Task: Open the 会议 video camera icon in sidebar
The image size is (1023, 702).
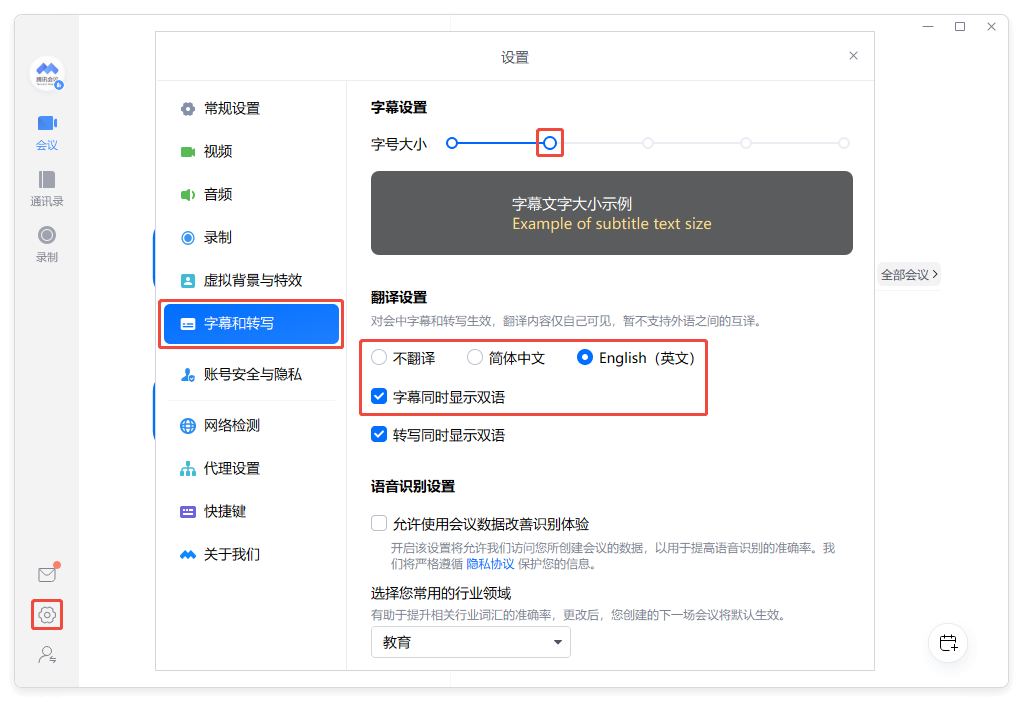Action: [x=47, y=123]
